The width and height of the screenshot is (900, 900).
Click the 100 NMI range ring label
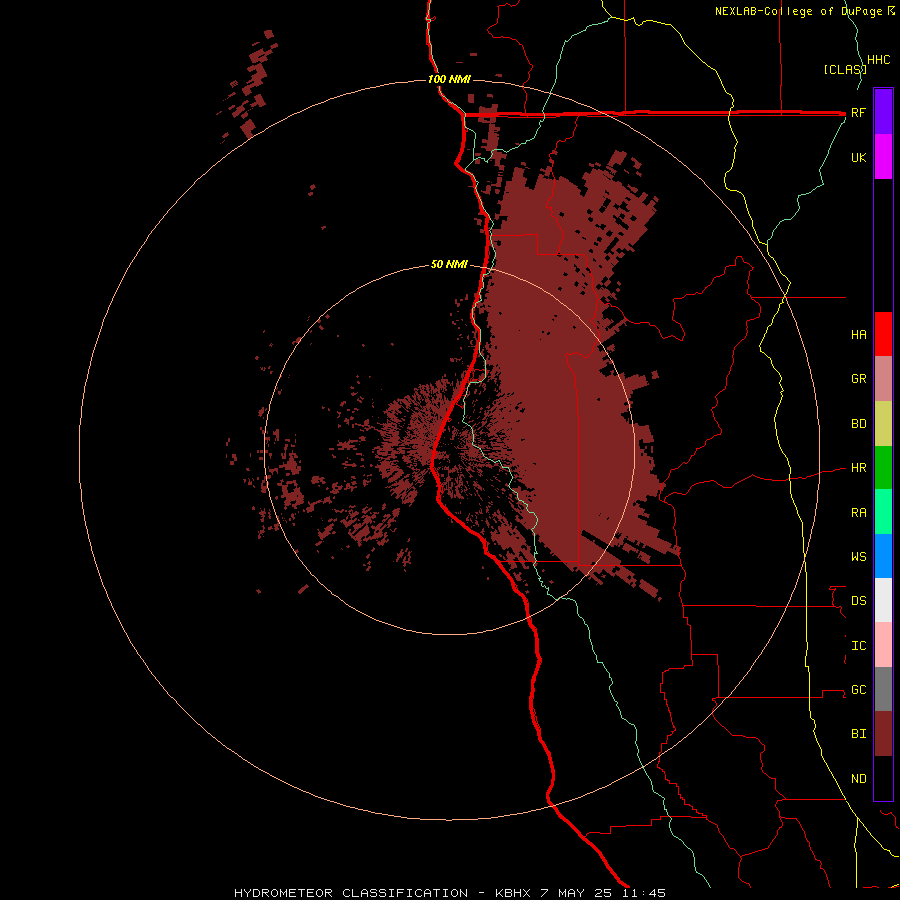point(449,79)
